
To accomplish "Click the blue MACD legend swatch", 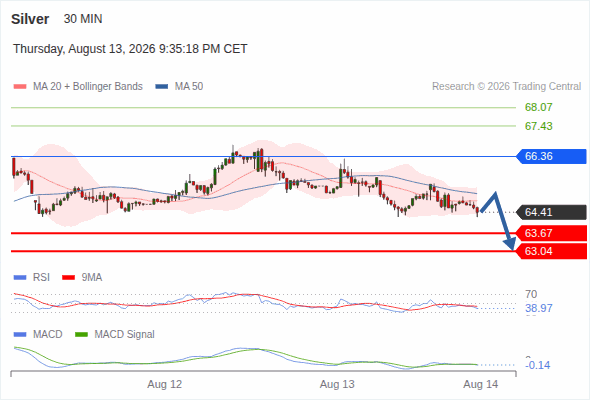I will pos(20,335).
